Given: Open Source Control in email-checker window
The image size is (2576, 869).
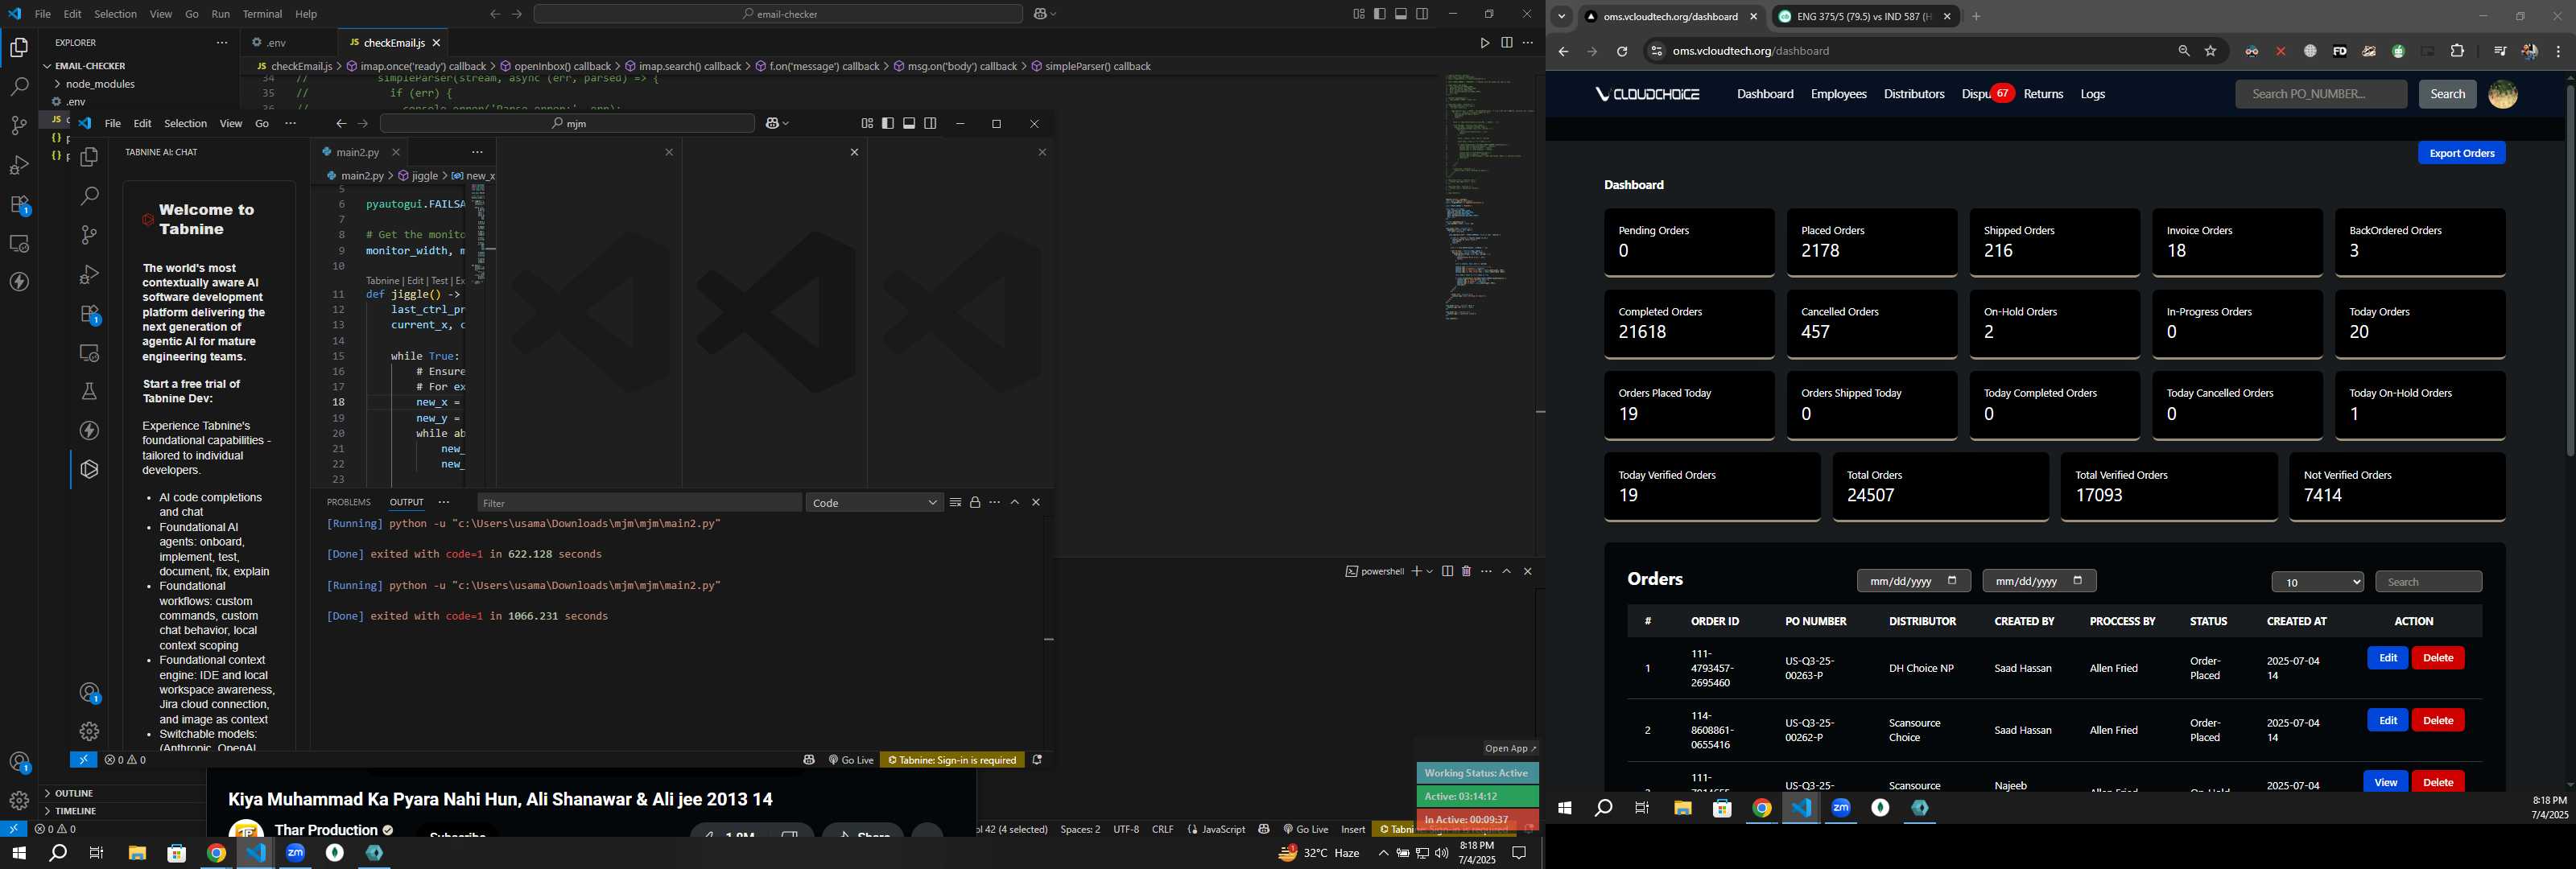Looking at the screenshot, I should click(x=19, y=126).
